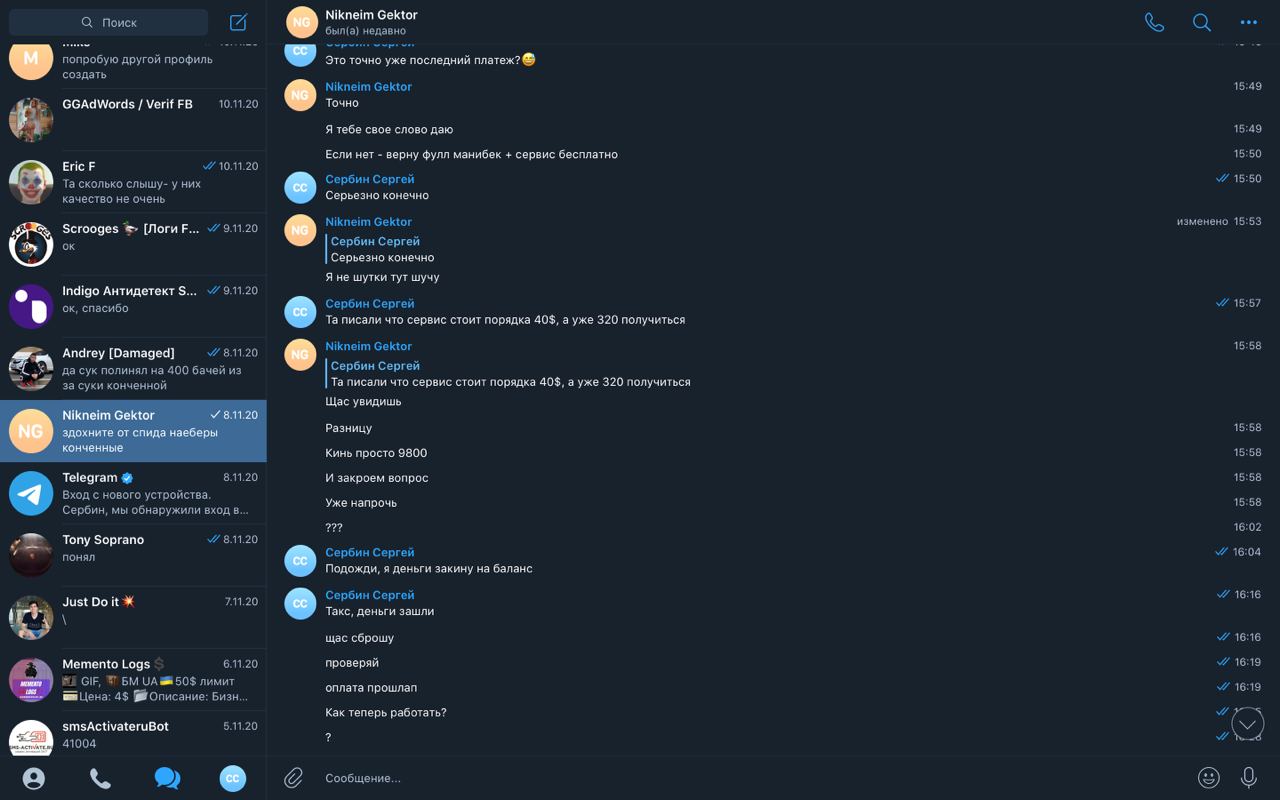Open search in this chat

(x=1202, y=22)
